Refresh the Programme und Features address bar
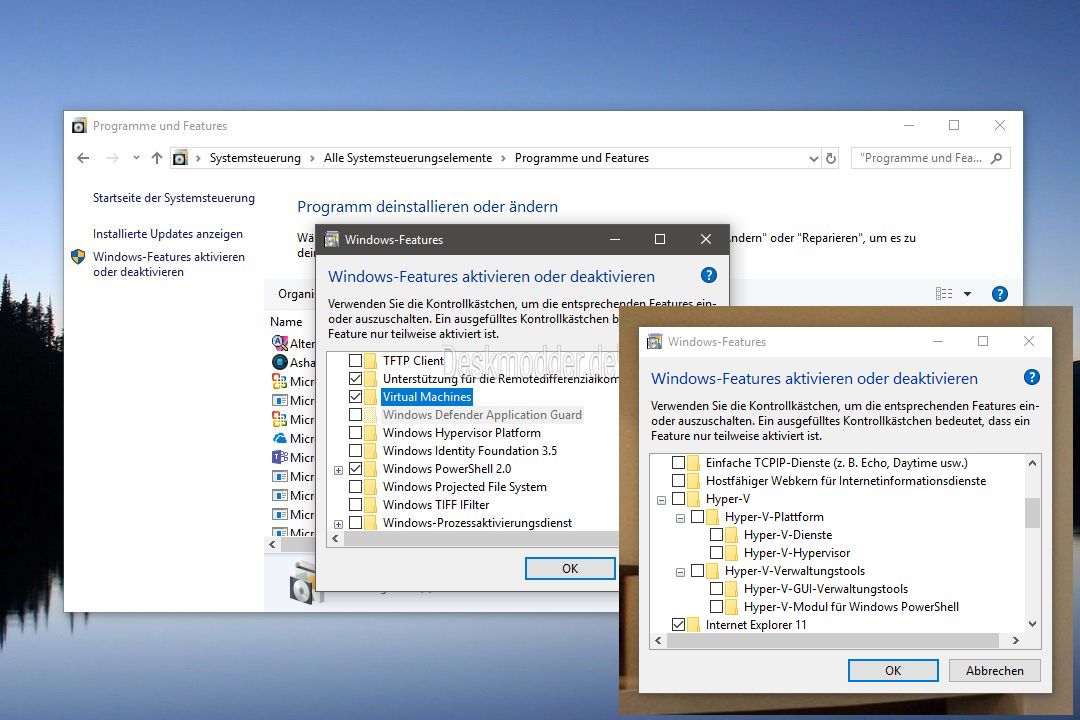 [x=831, y=158]
